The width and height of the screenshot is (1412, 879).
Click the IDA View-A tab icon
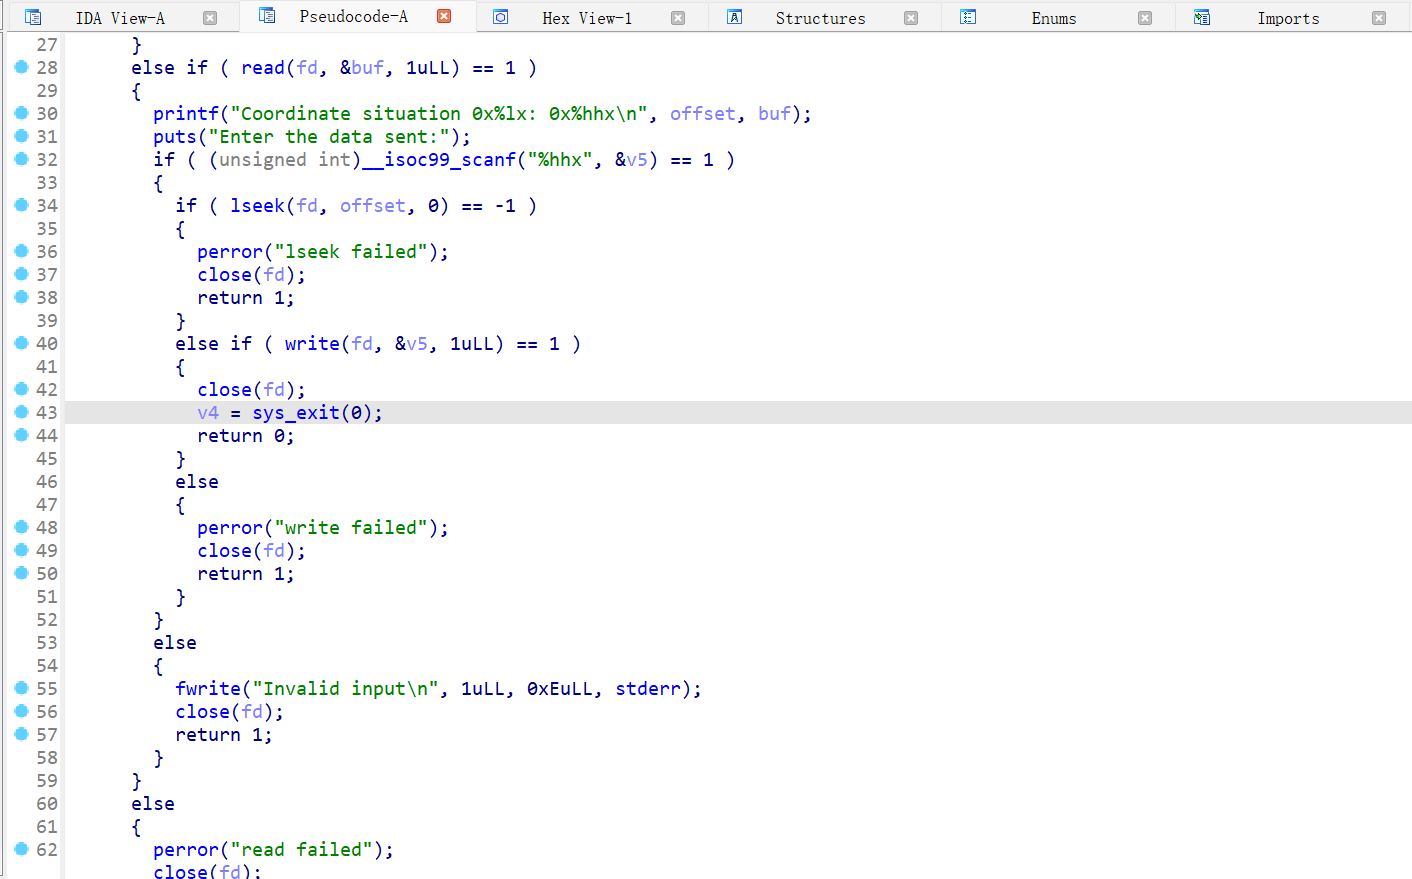[33, 17]
